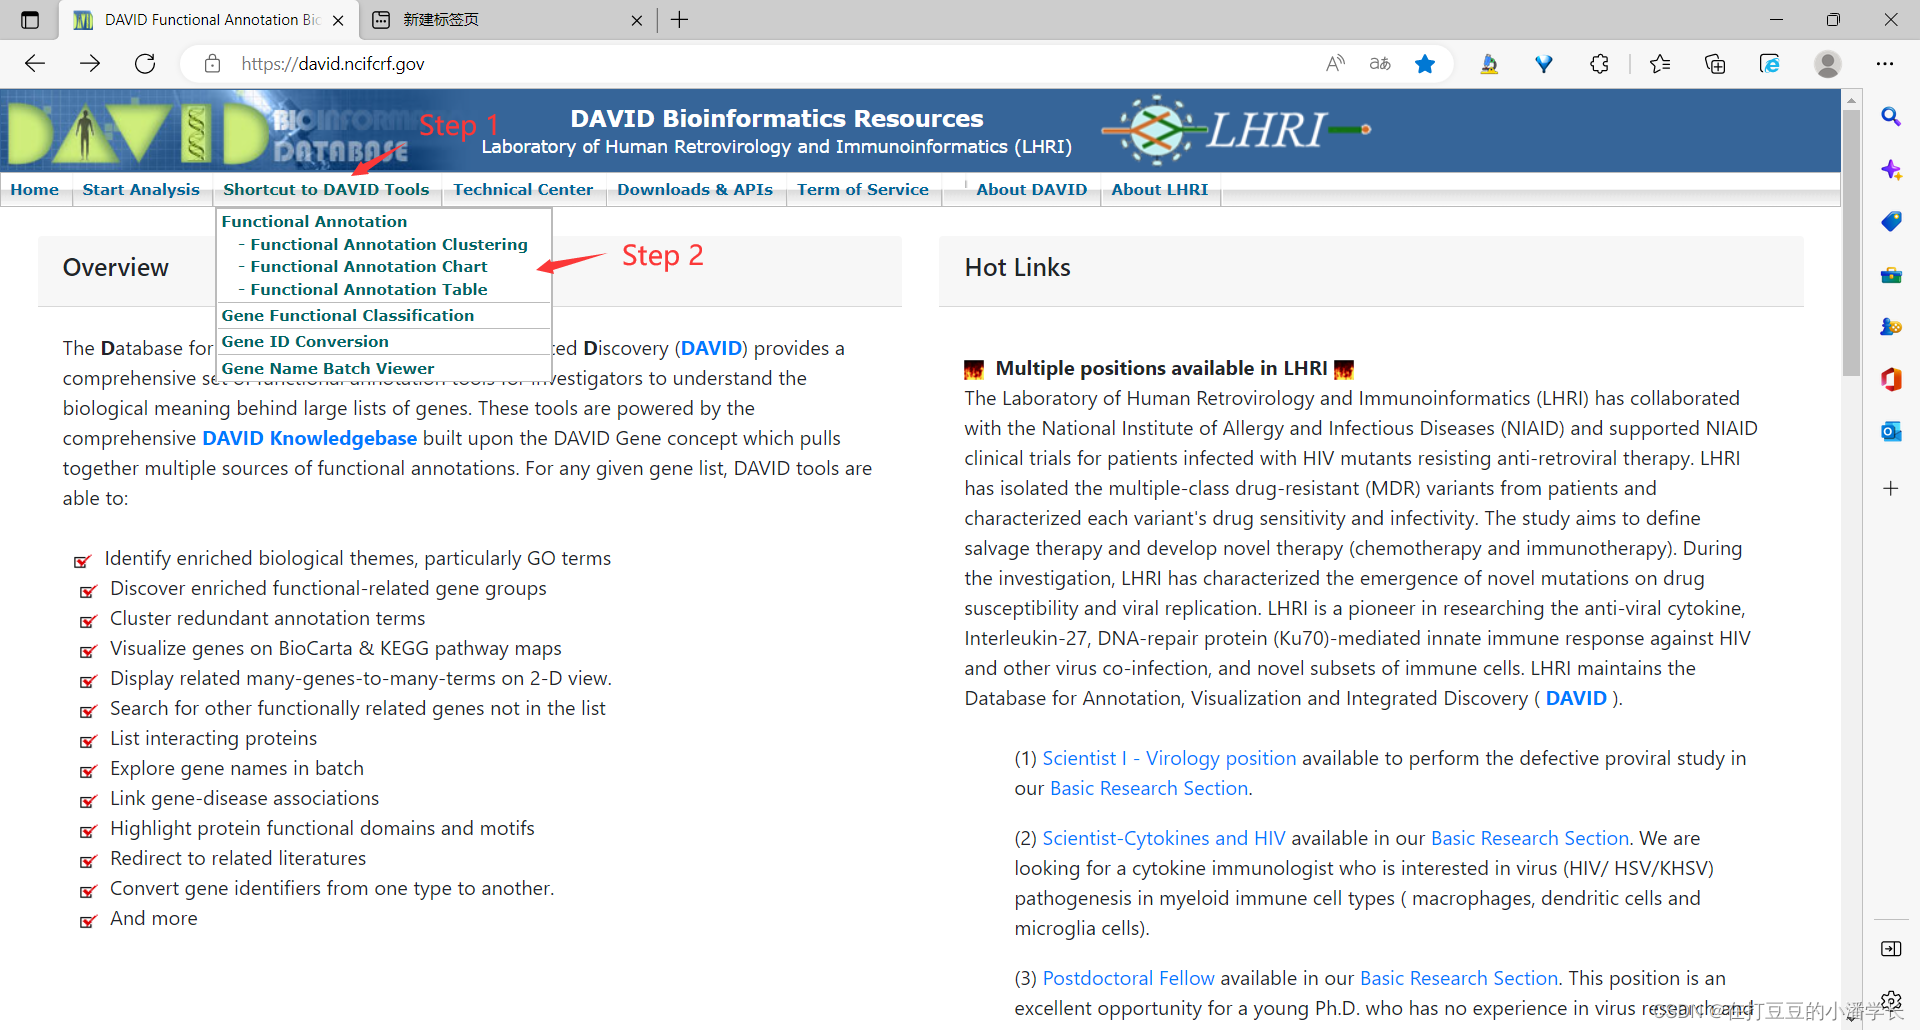Add a sidebar app with plus
Viewport: 1920px width, 1030px height.
tap(1891, 488)
